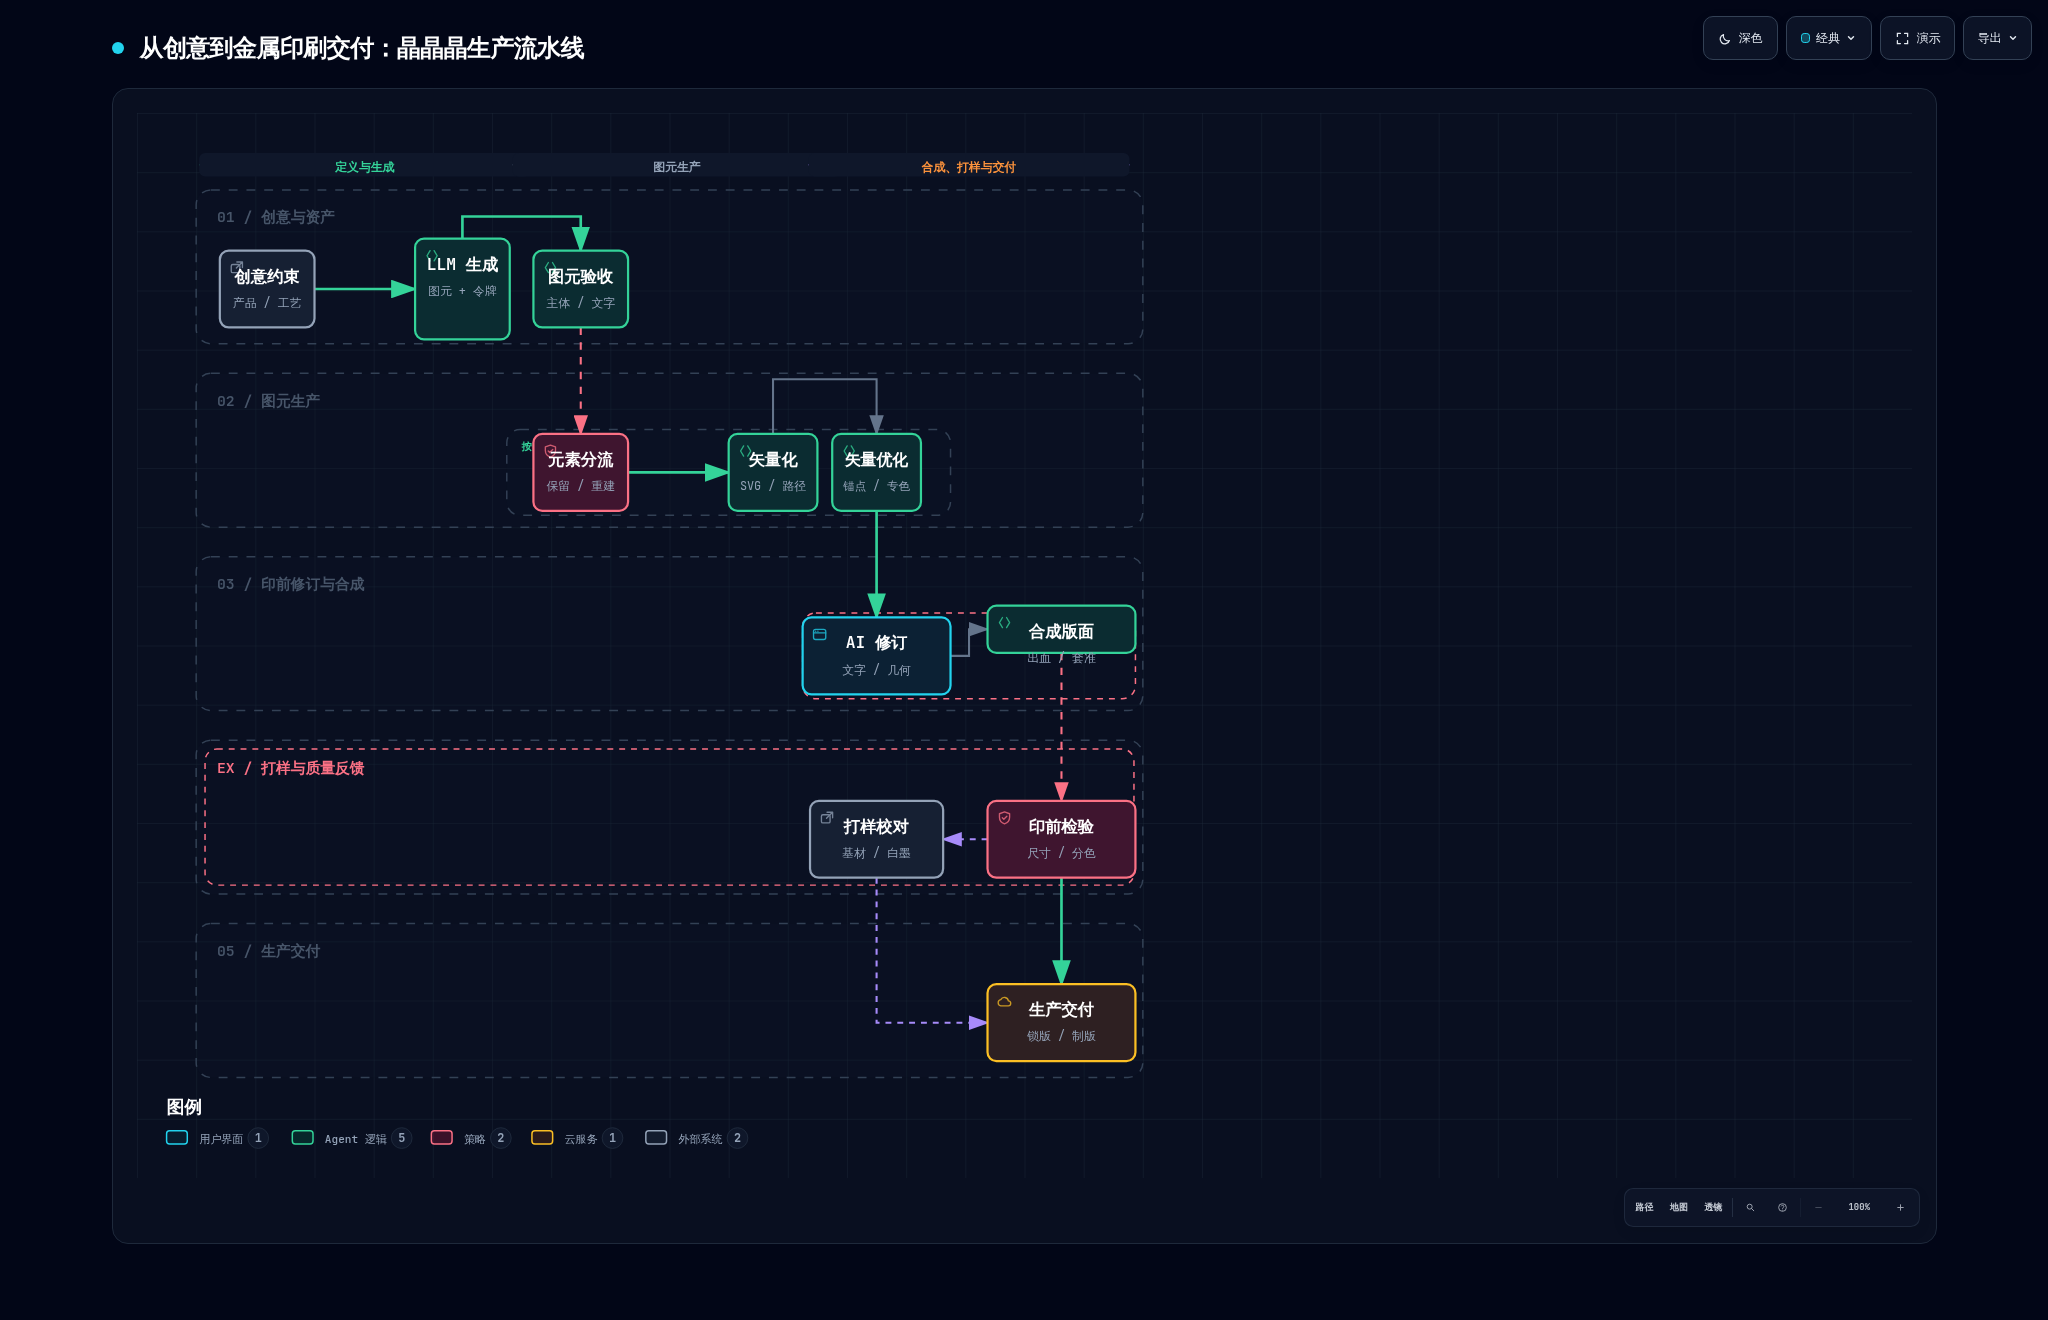
Task: Select the 定义与生成 phase tab
Action: pos(364,167)
